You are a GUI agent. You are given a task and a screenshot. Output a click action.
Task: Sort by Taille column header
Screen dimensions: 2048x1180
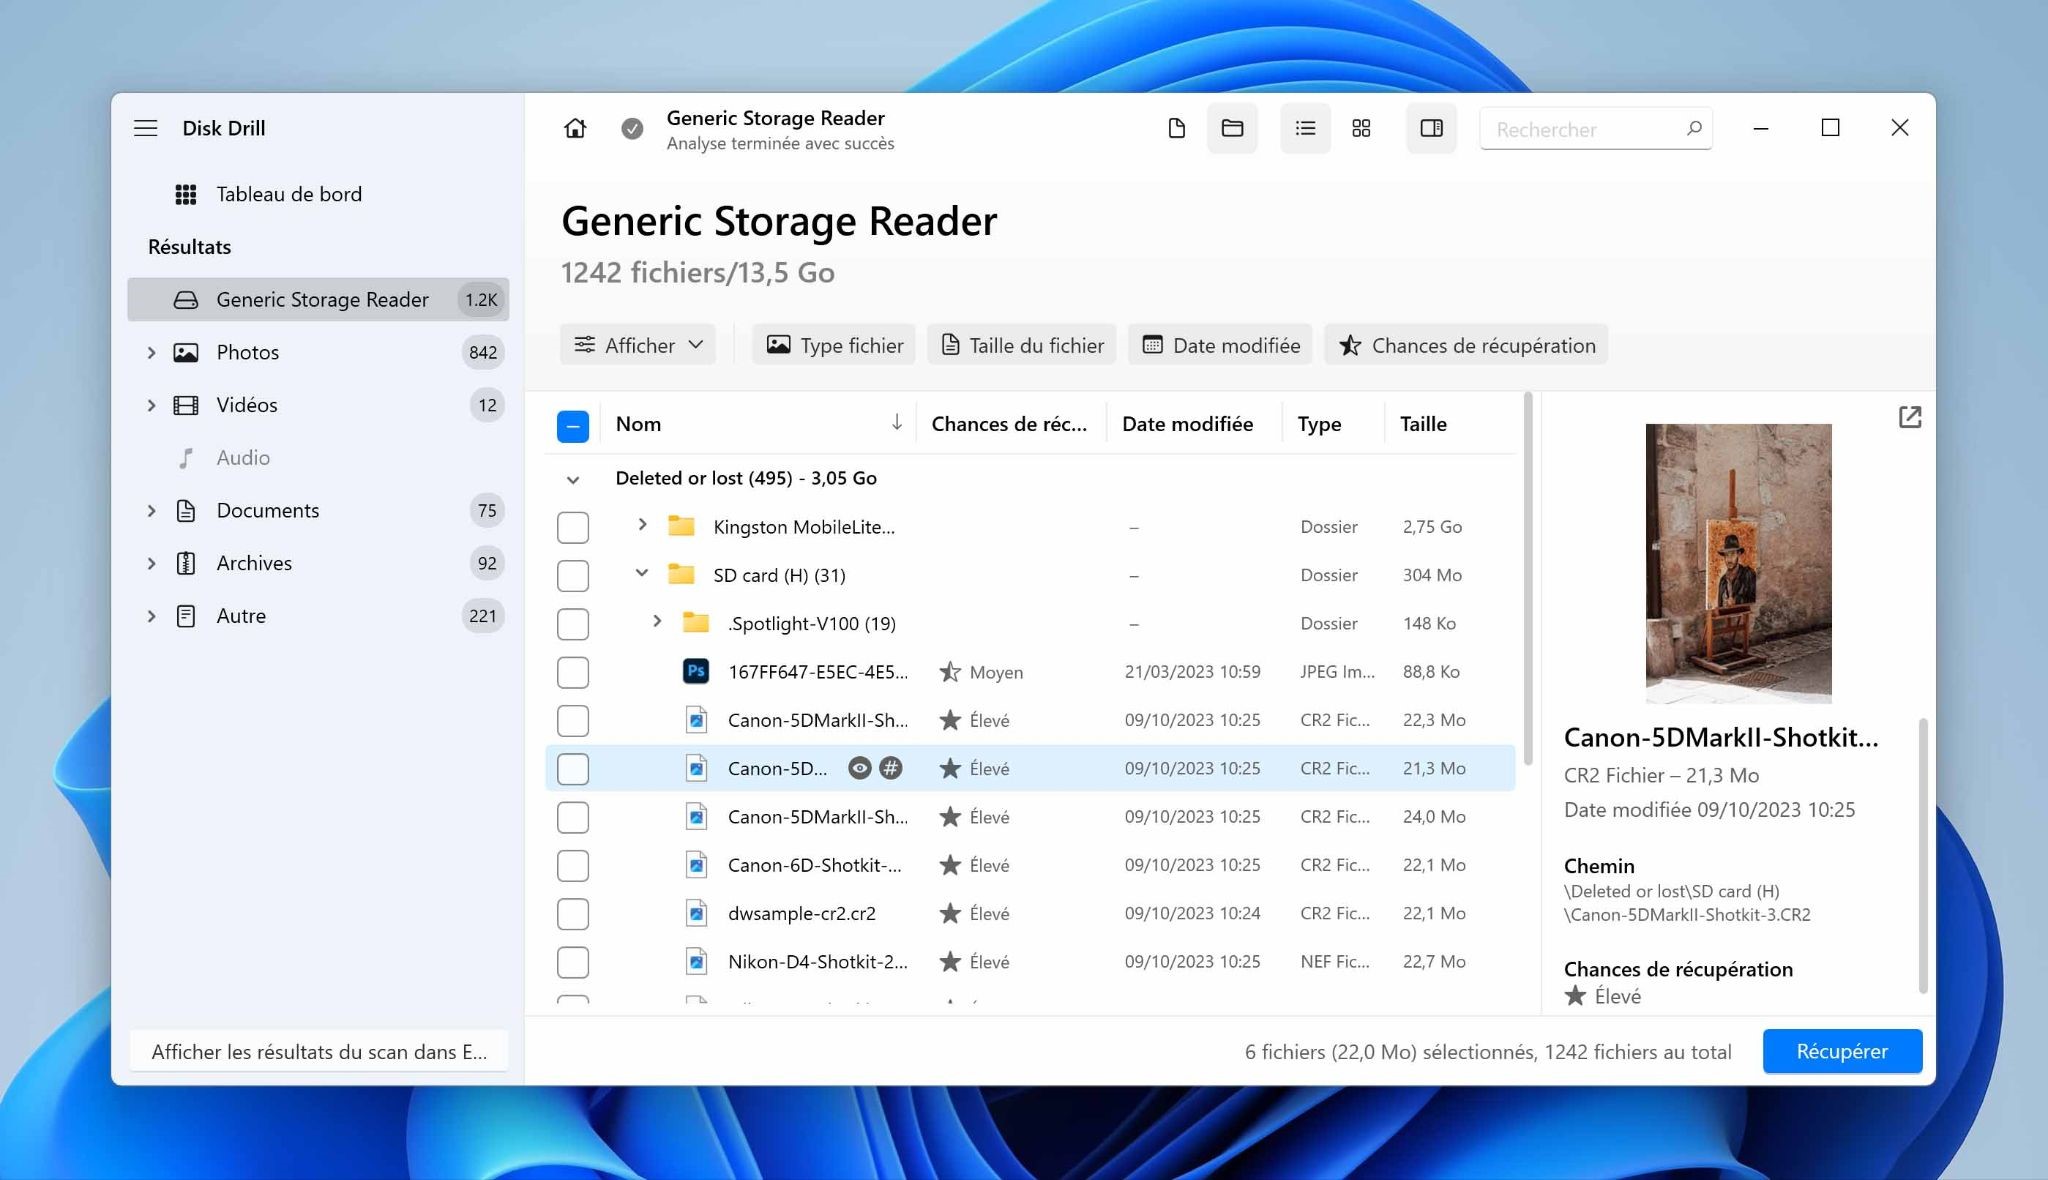(x=1423, y=423)
